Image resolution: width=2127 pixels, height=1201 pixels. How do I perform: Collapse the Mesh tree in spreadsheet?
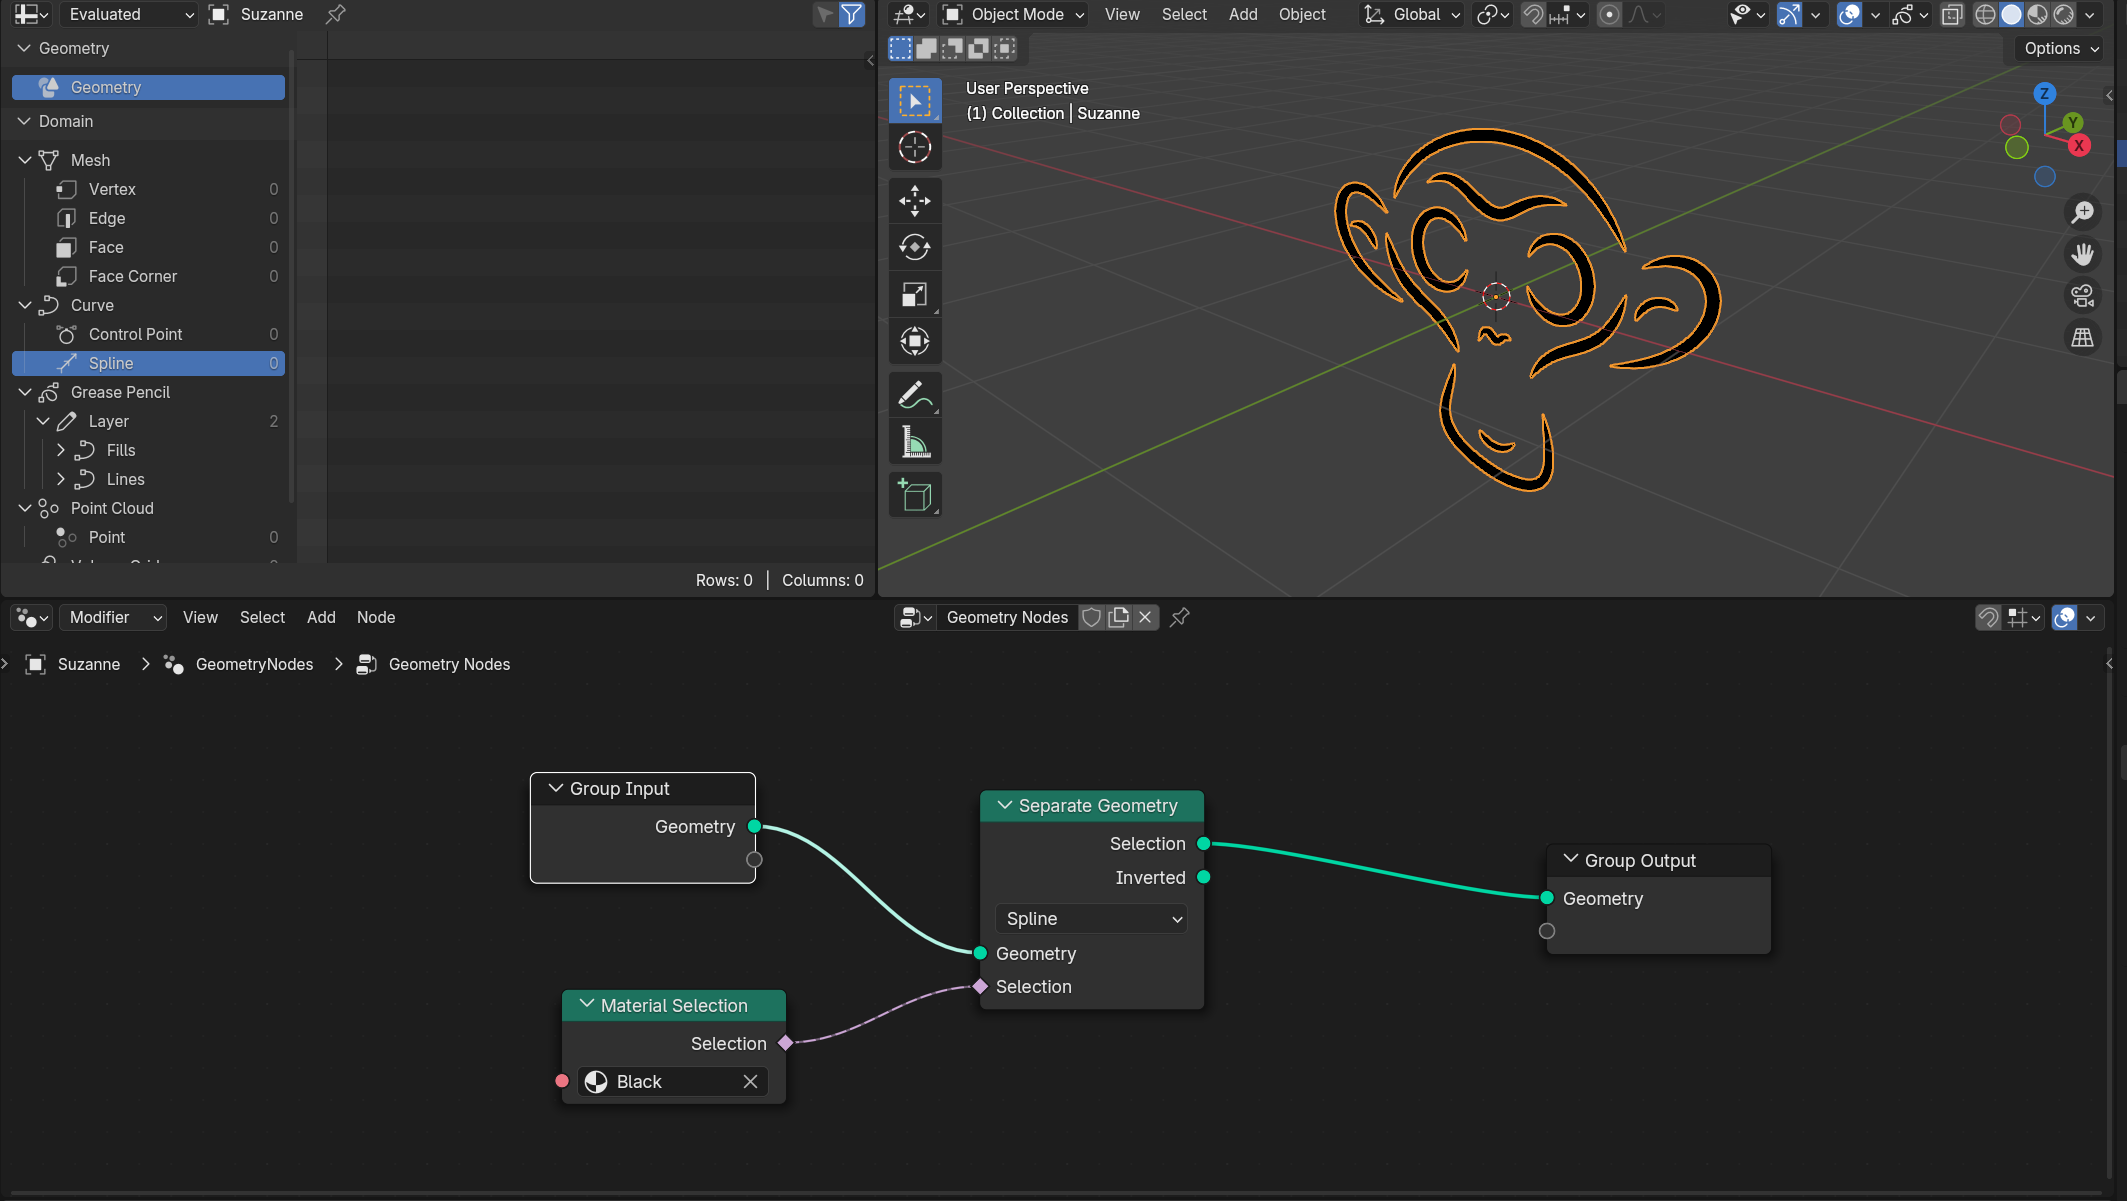[25, 160]
